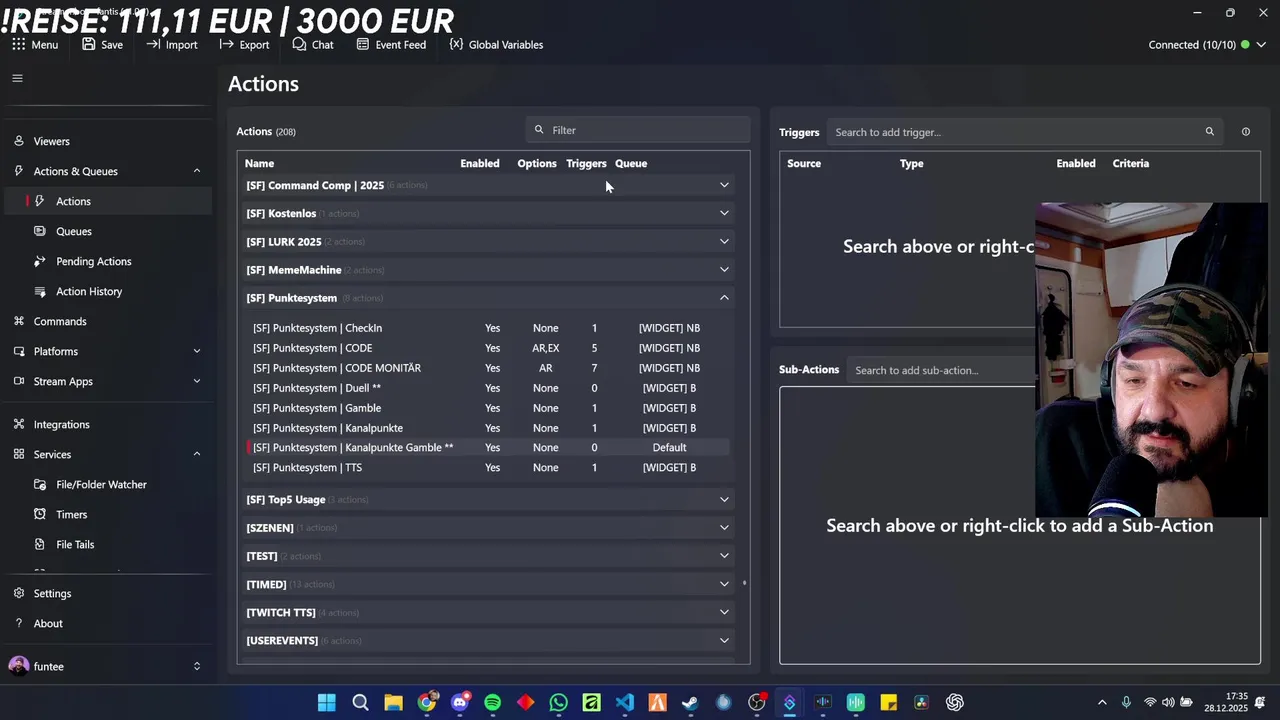This screenshot has width=1280, height=720.
Task: Click the Import arrow icon
Action: click(x=153, y=45)
